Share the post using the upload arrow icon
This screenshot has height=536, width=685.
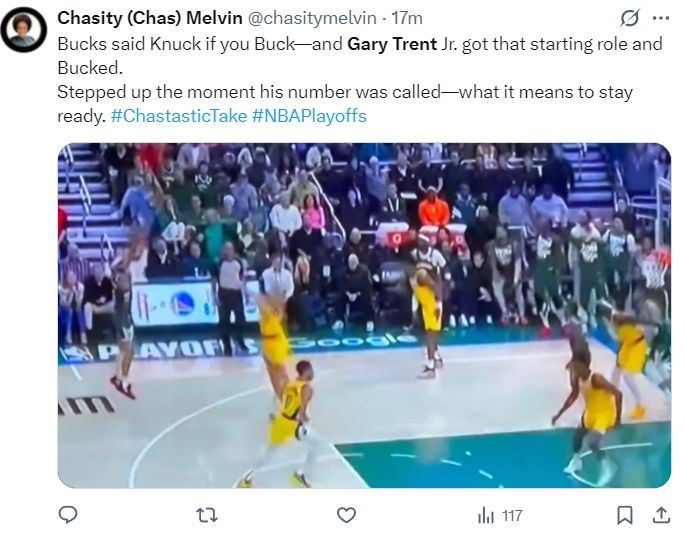(660, 515)
